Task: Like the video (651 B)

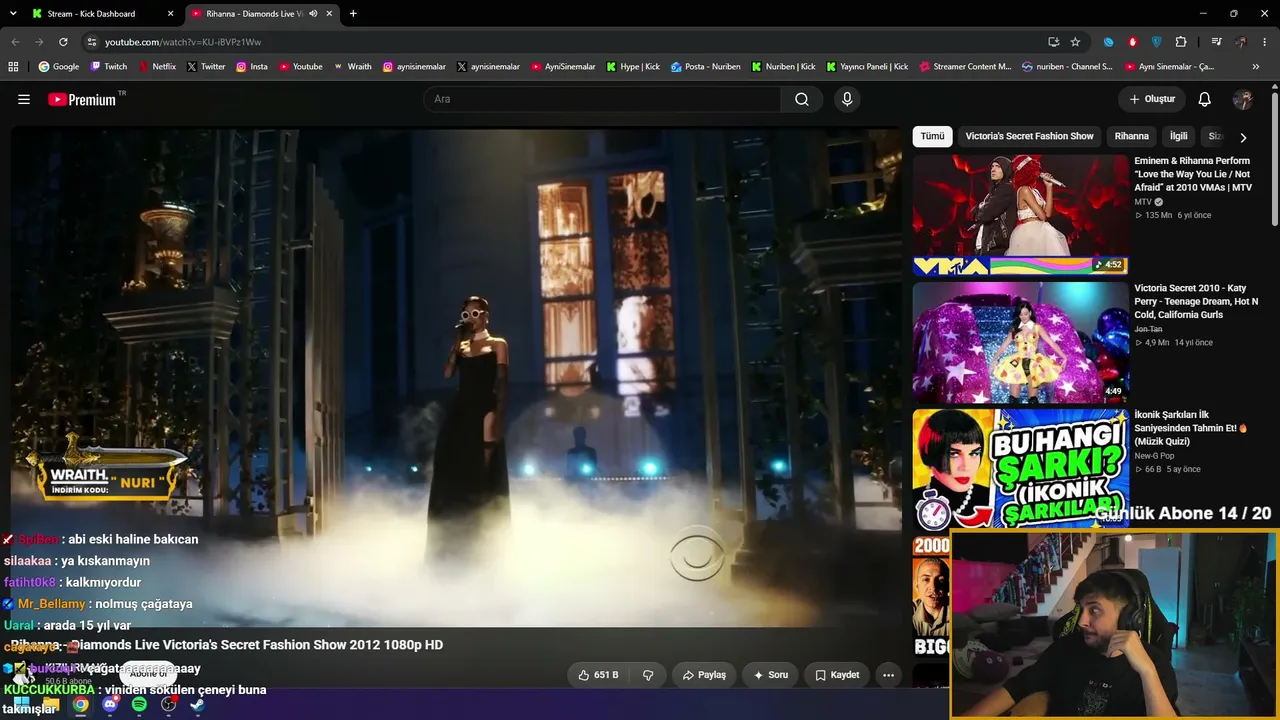Action: click(x=599, y=675)
